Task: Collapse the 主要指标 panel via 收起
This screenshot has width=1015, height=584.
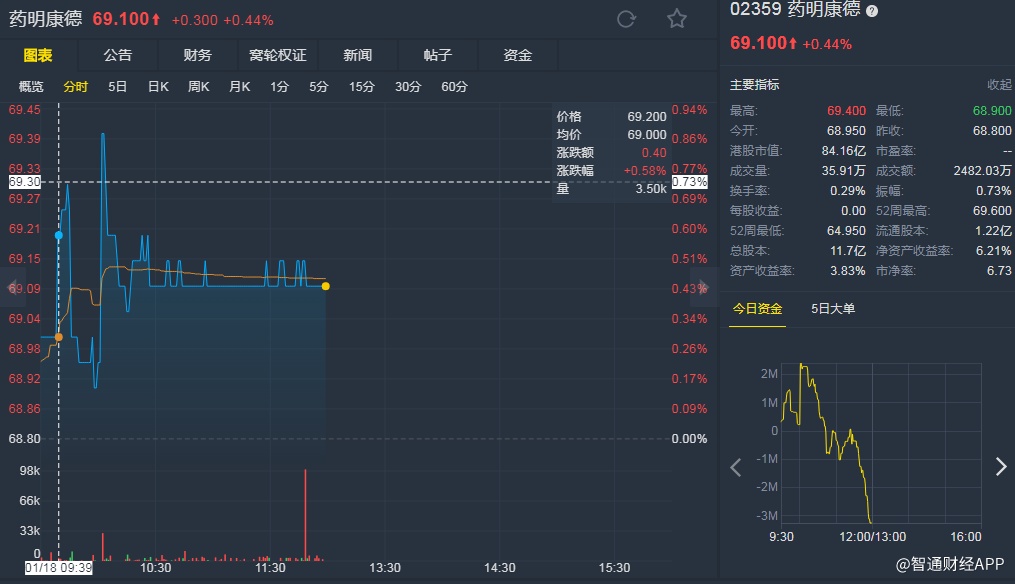Action: click(x=999, y=85)
